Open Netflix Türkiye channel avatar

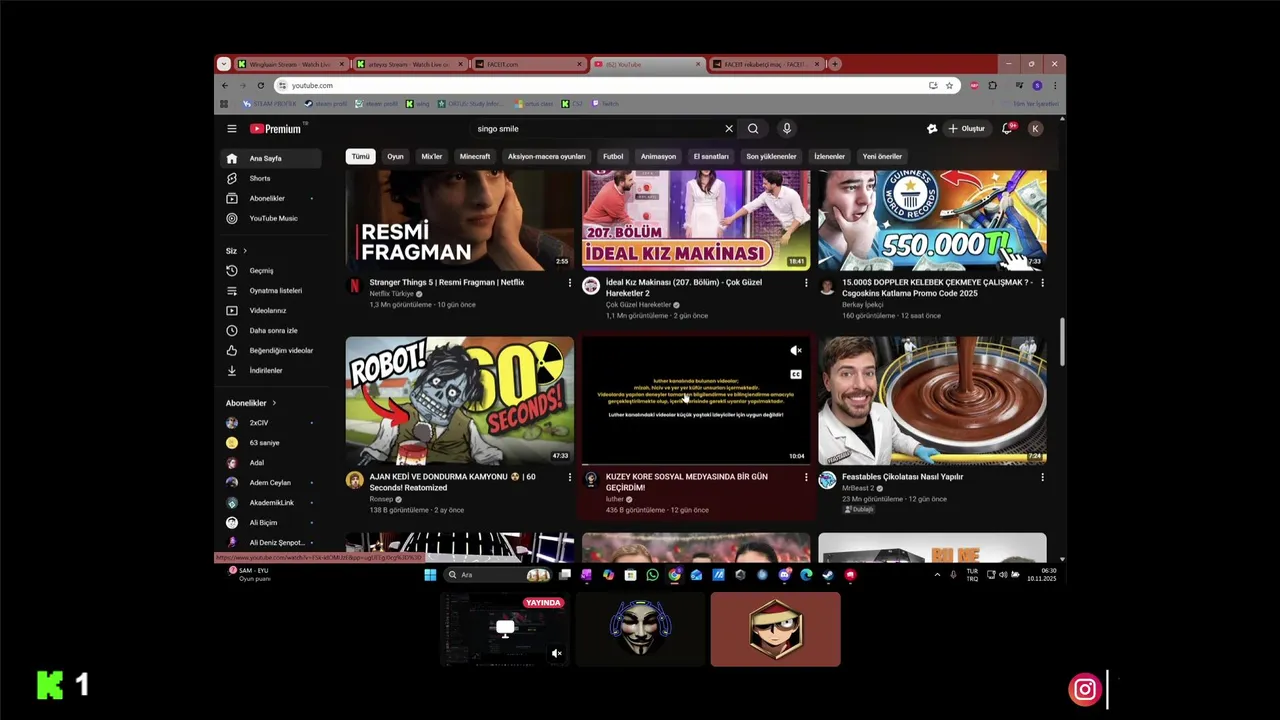[354, 286]
